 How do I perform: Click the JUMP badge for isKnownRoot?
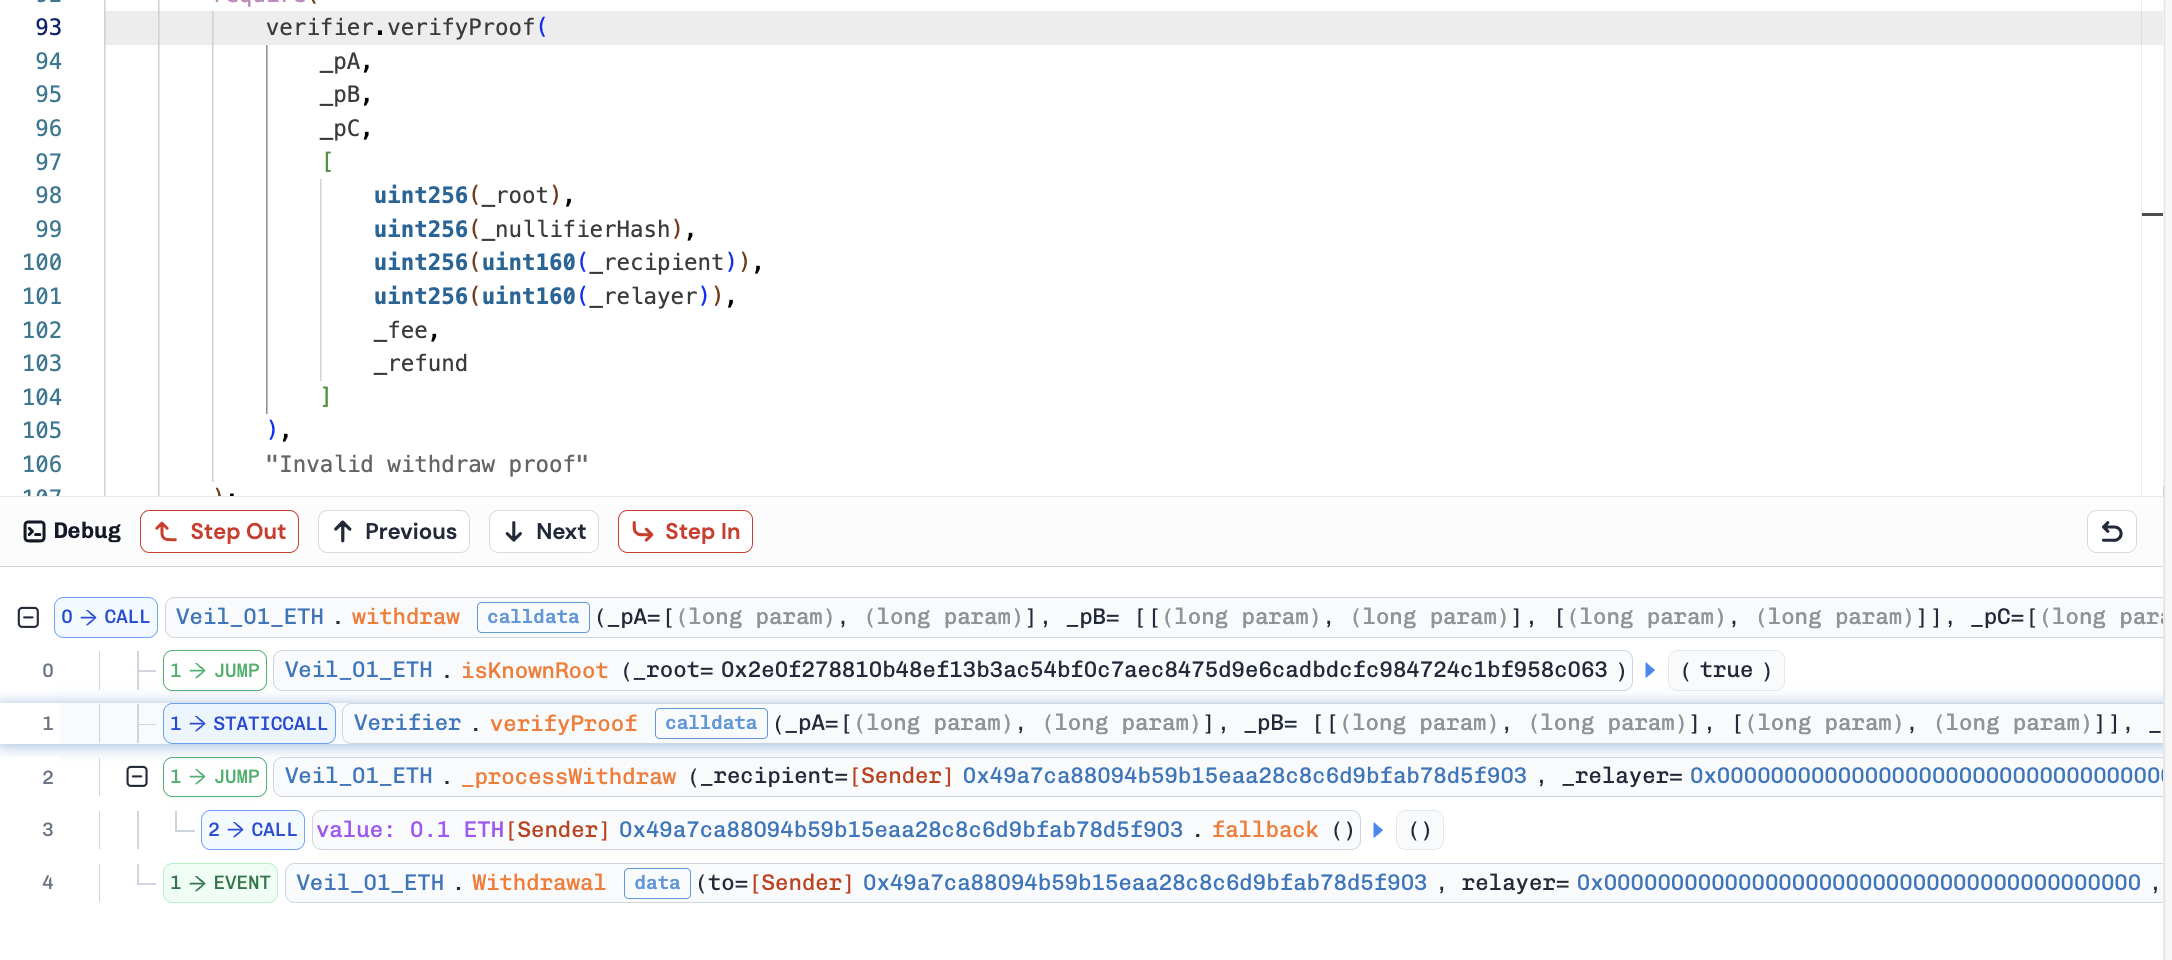click(215, 670)
